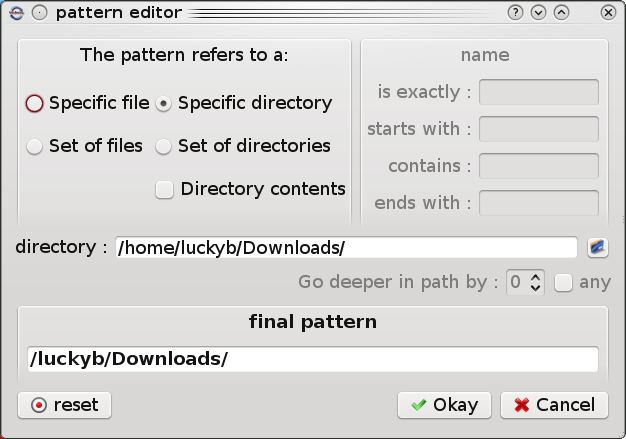Click the pin button in title bar
The height and width of the screenshot is (439, 626).
pos(39,13)
